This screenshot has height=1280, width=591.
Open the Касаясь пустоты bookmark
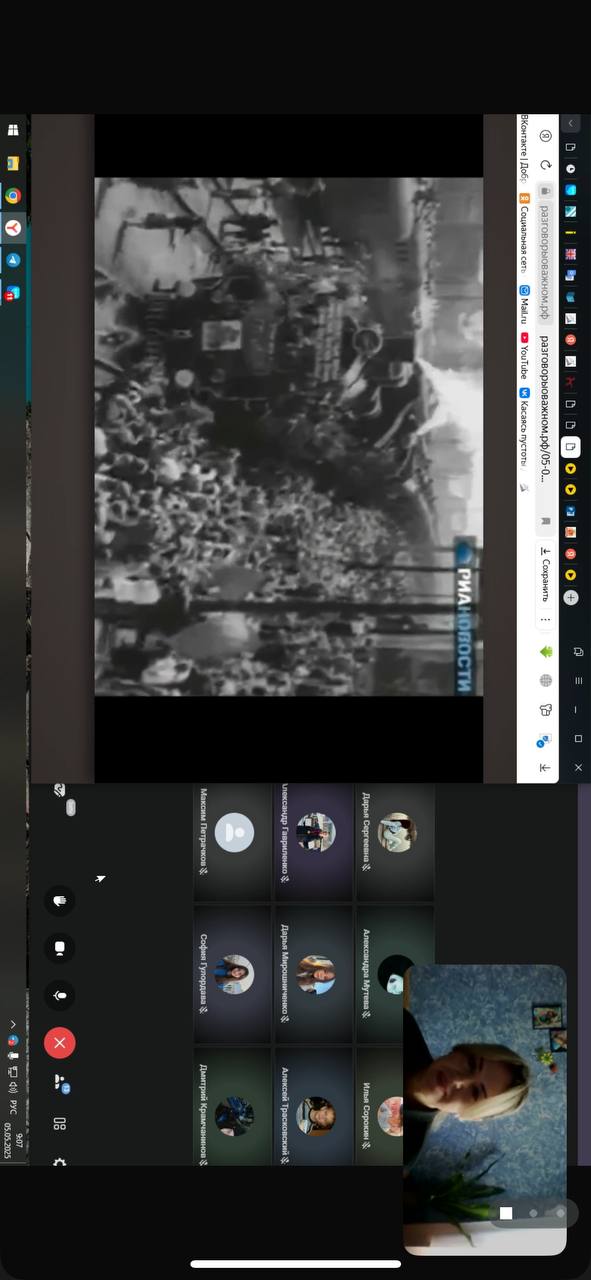(523, 428)
